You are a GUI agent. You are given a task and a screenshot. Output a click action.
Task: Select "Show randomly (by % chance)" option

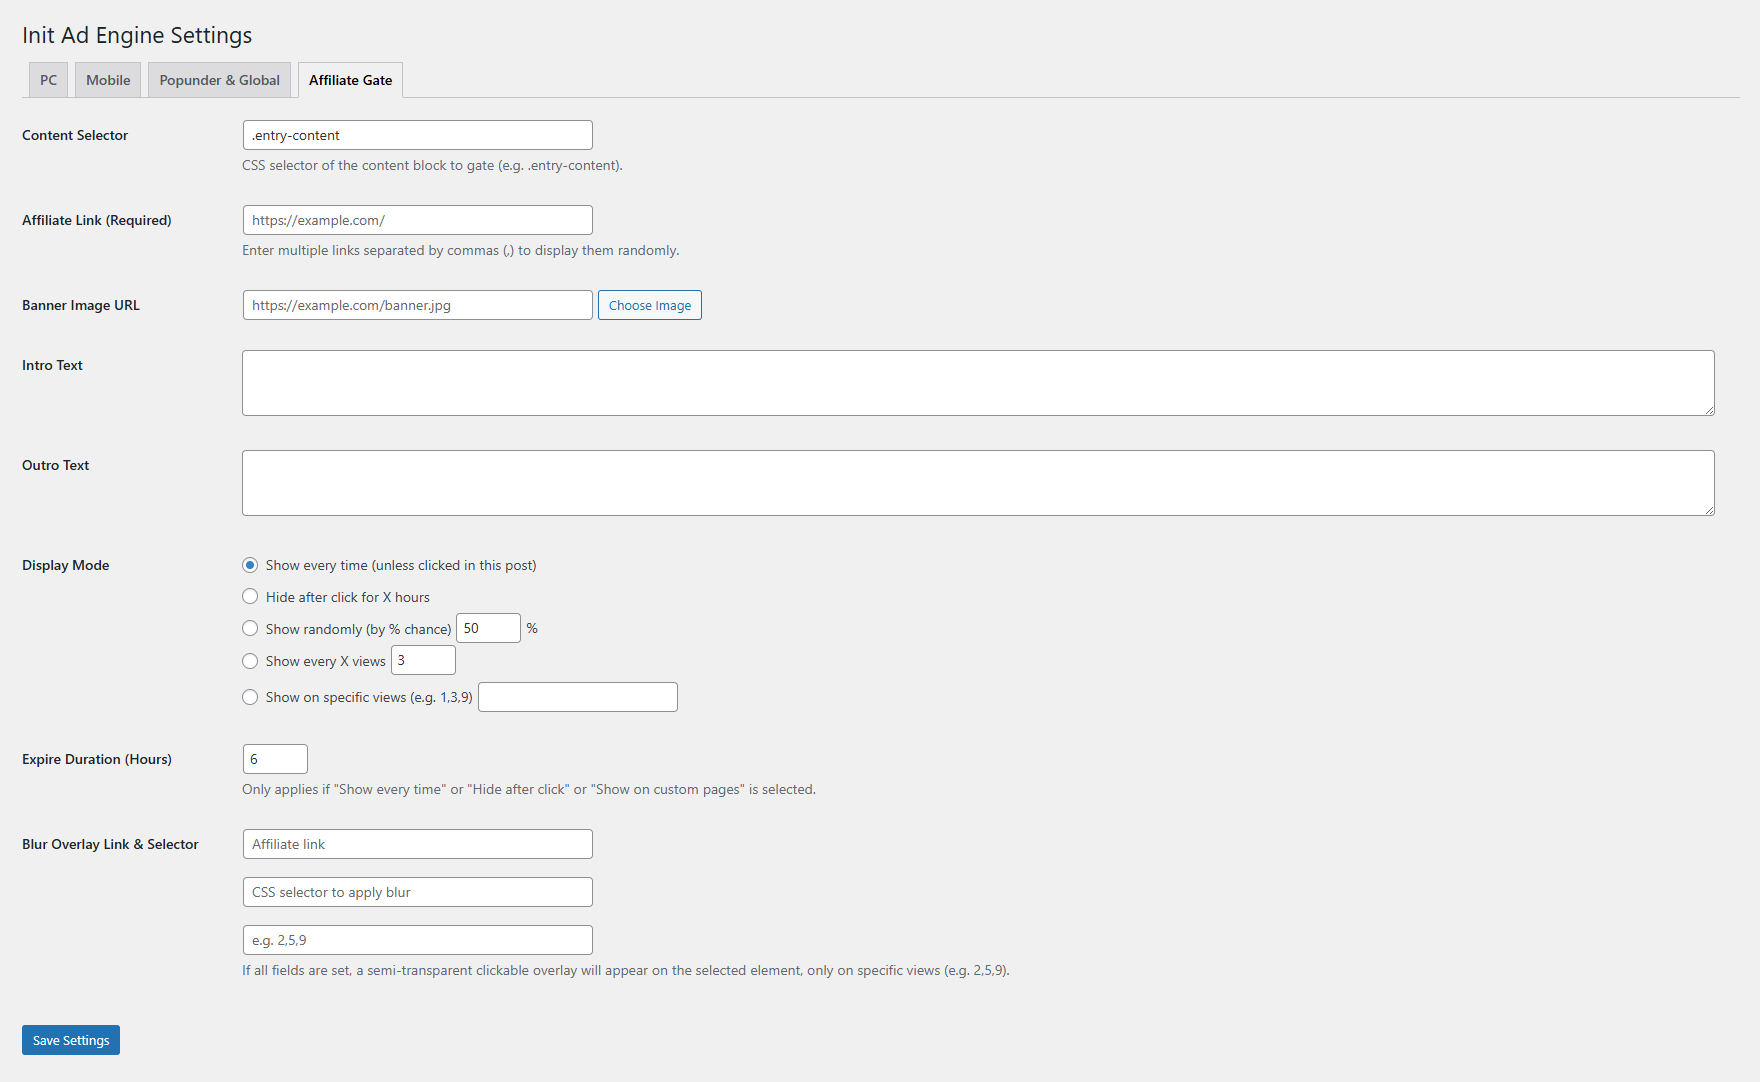(x=250, y=628)
